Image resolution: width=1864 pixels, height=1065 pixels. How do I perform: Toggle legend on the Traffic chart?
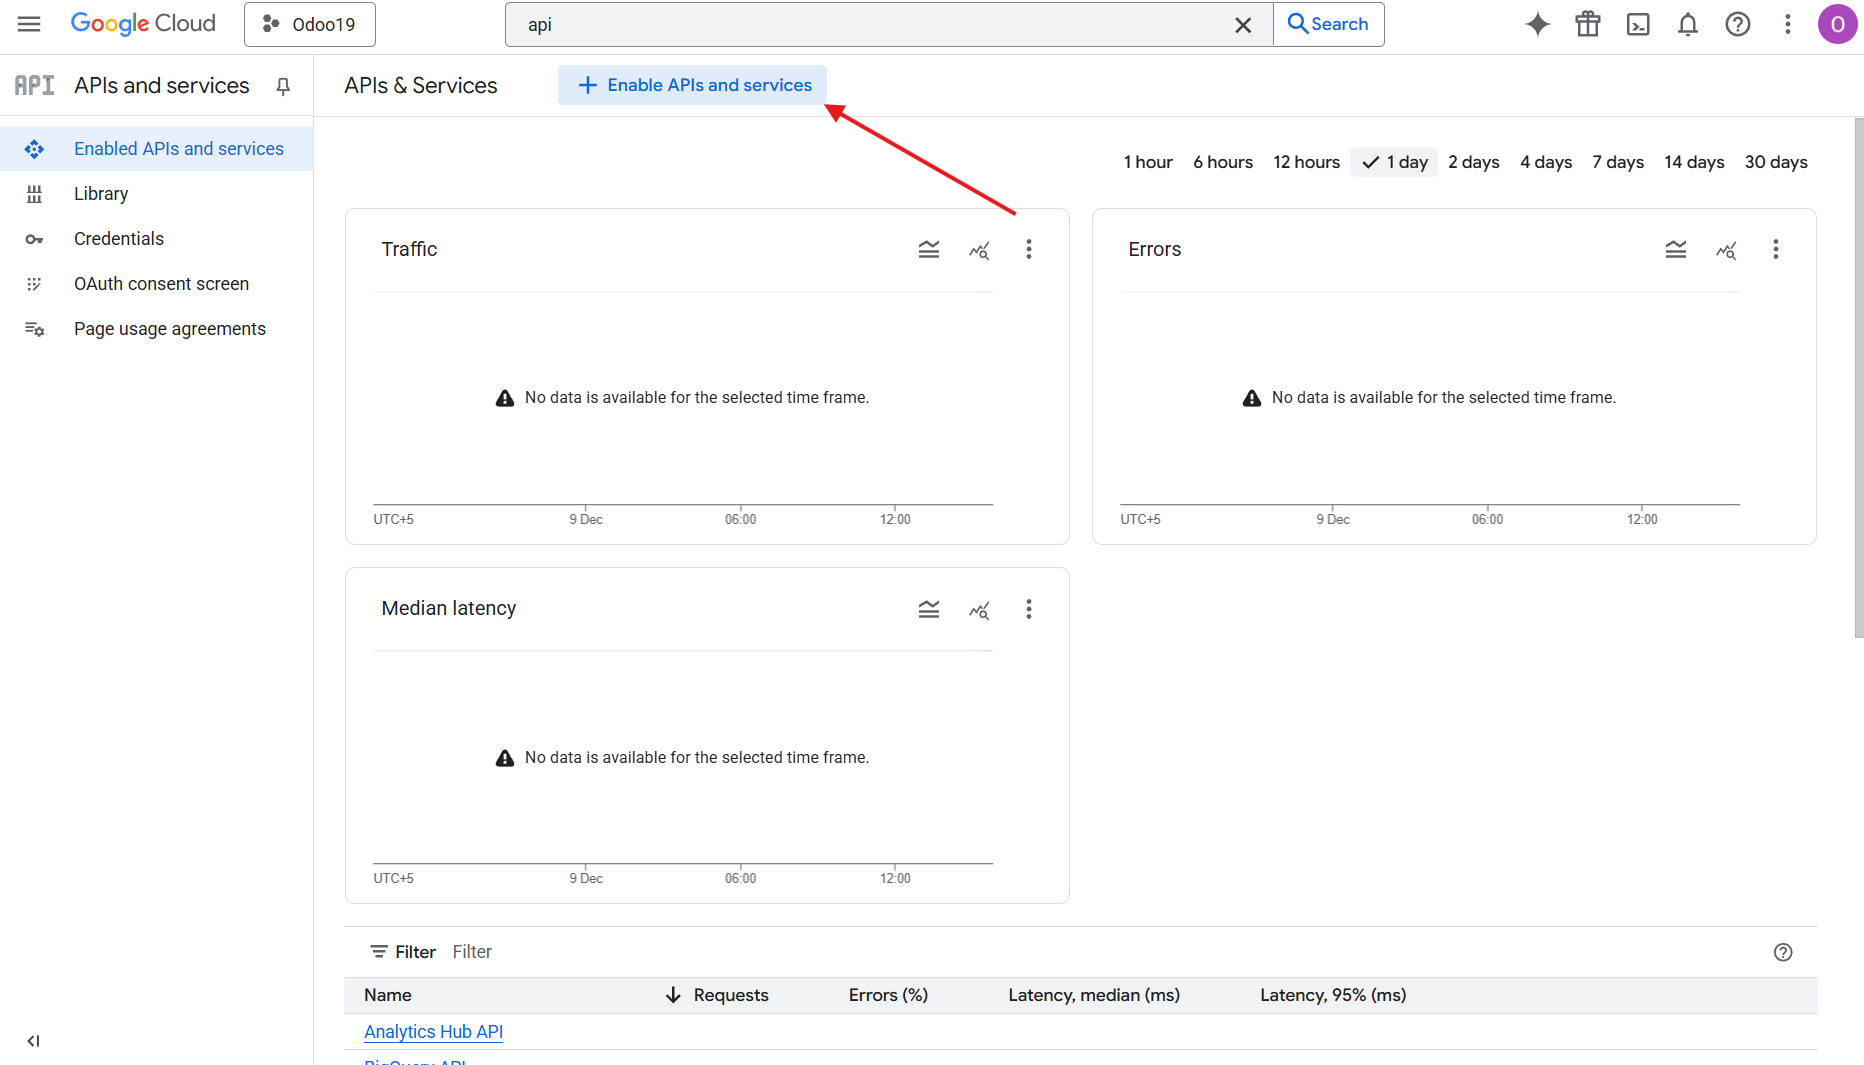click(929, 250)
